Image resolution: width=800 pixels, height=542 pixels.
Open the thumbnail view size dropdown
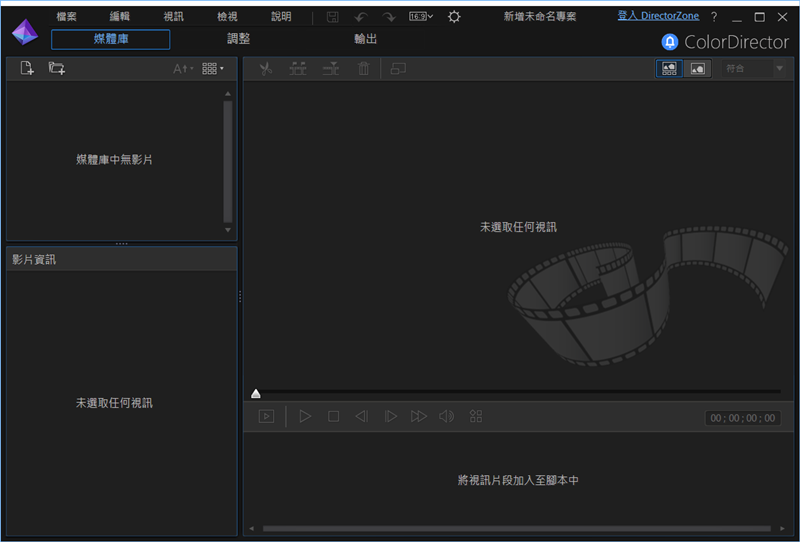pyautogui.click(x=213, y=68)
